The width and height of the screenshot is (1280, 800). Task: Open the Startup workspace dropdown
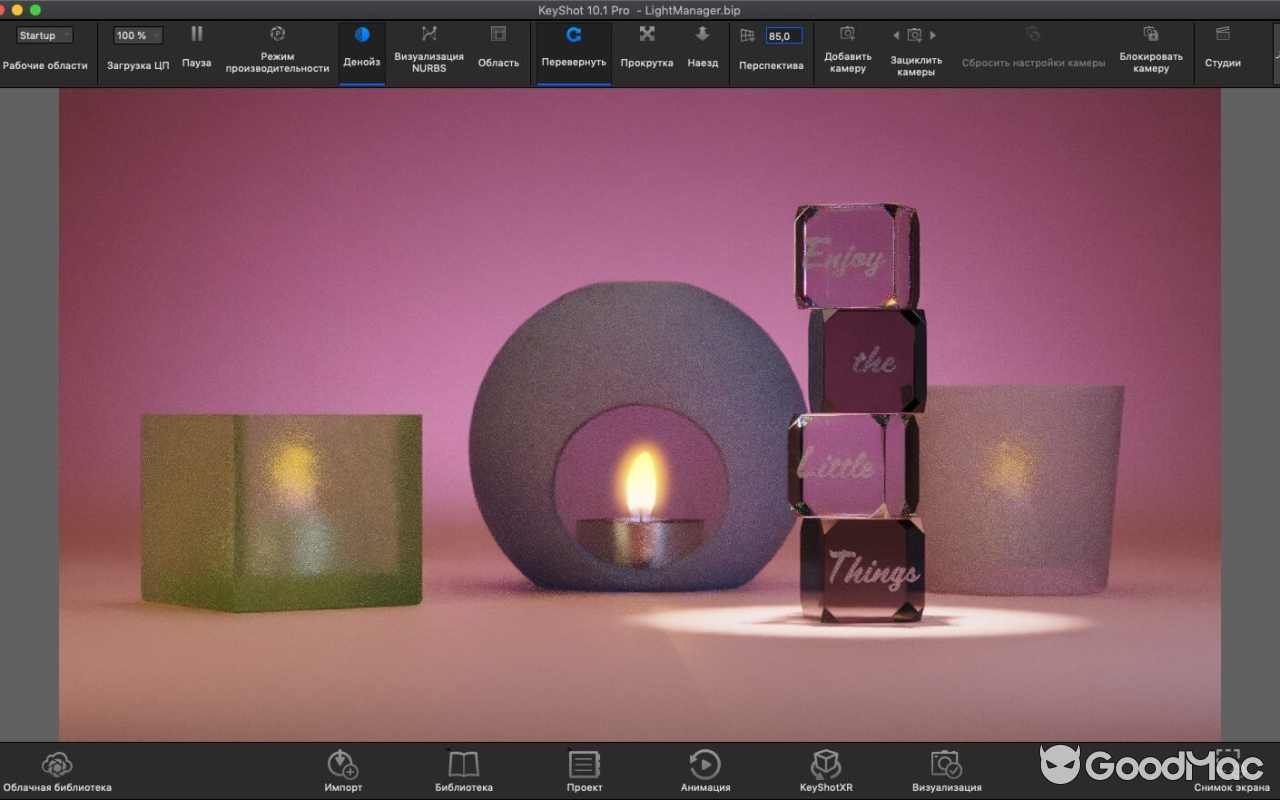[42, 34]
